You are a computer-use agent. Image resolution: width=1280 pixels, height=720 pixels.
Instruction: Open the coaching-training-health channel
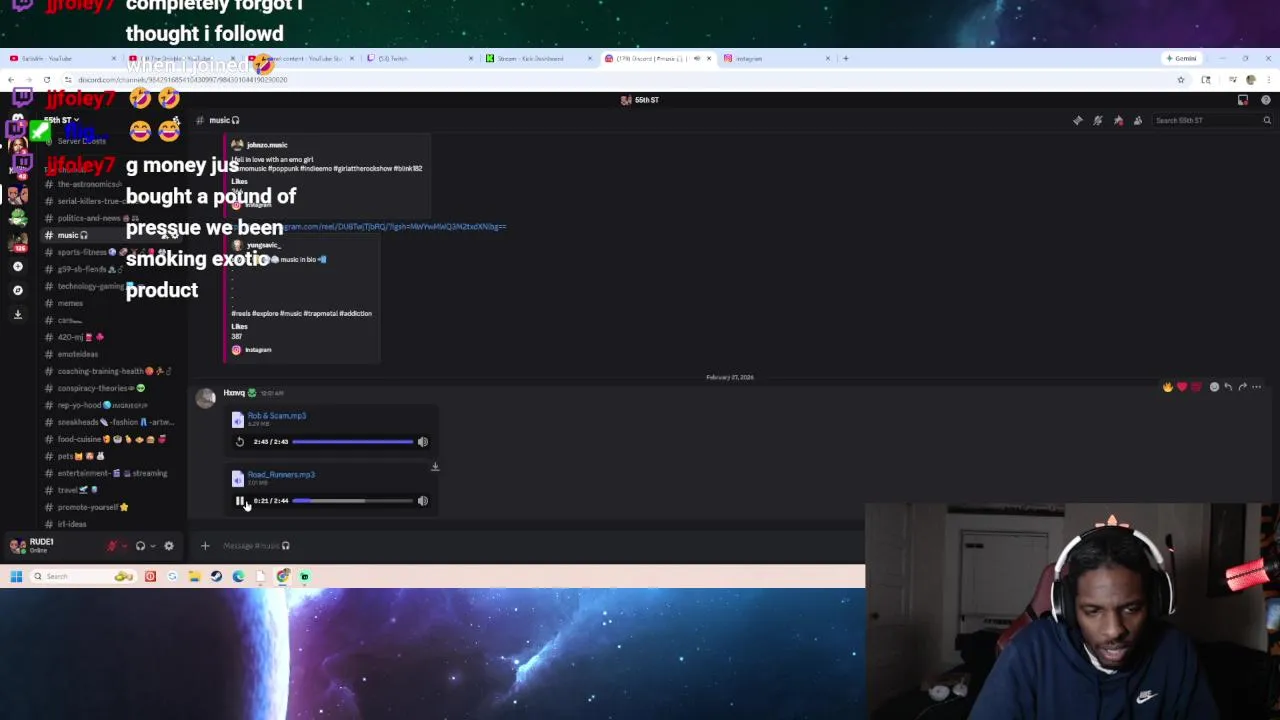click(112, 371)
